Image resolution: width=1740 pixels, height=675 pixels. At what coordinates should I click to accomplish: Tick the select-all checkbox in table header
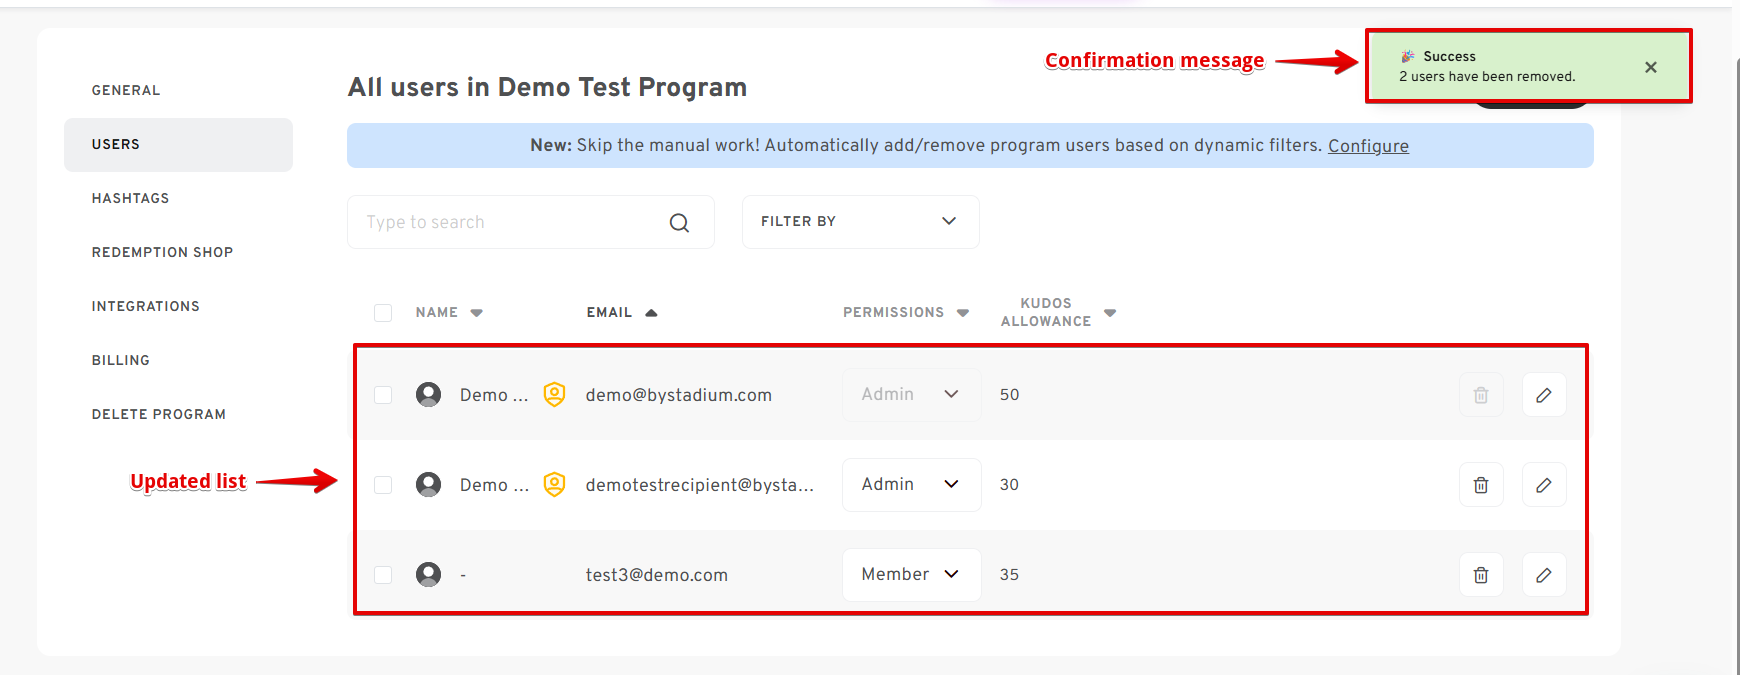(383, 313)
